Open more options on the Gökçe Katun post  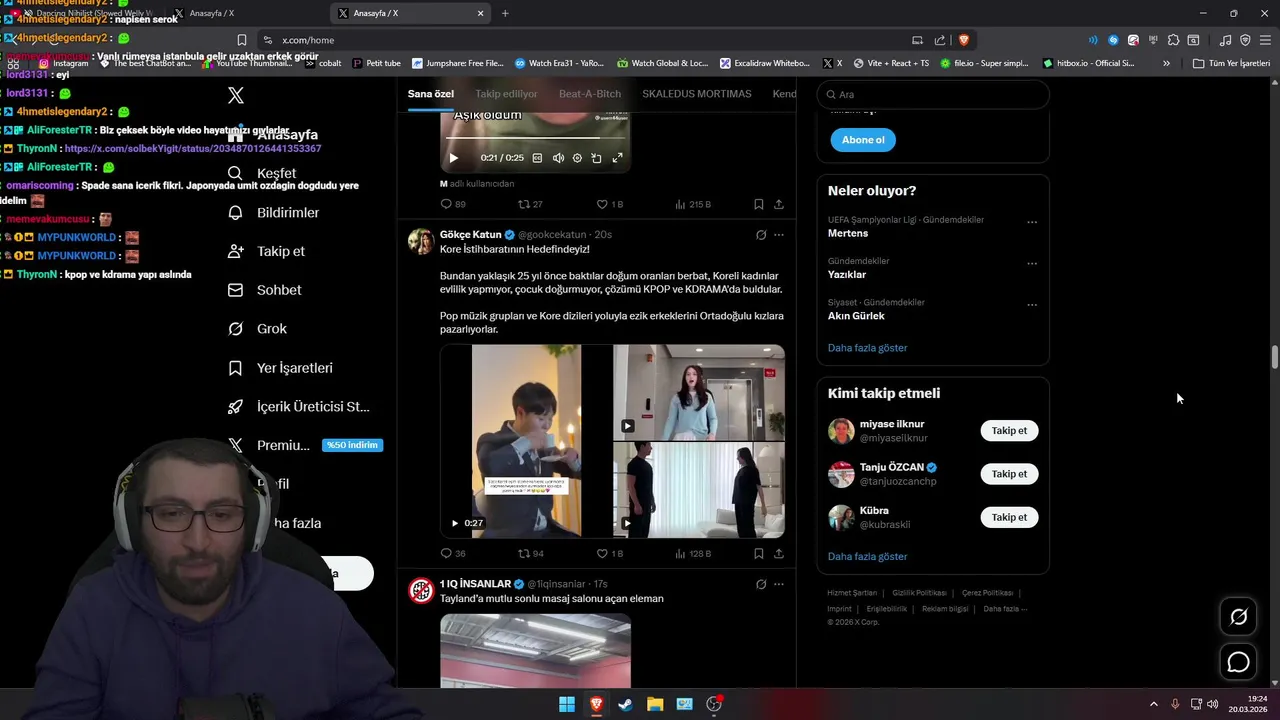point(779,235)
